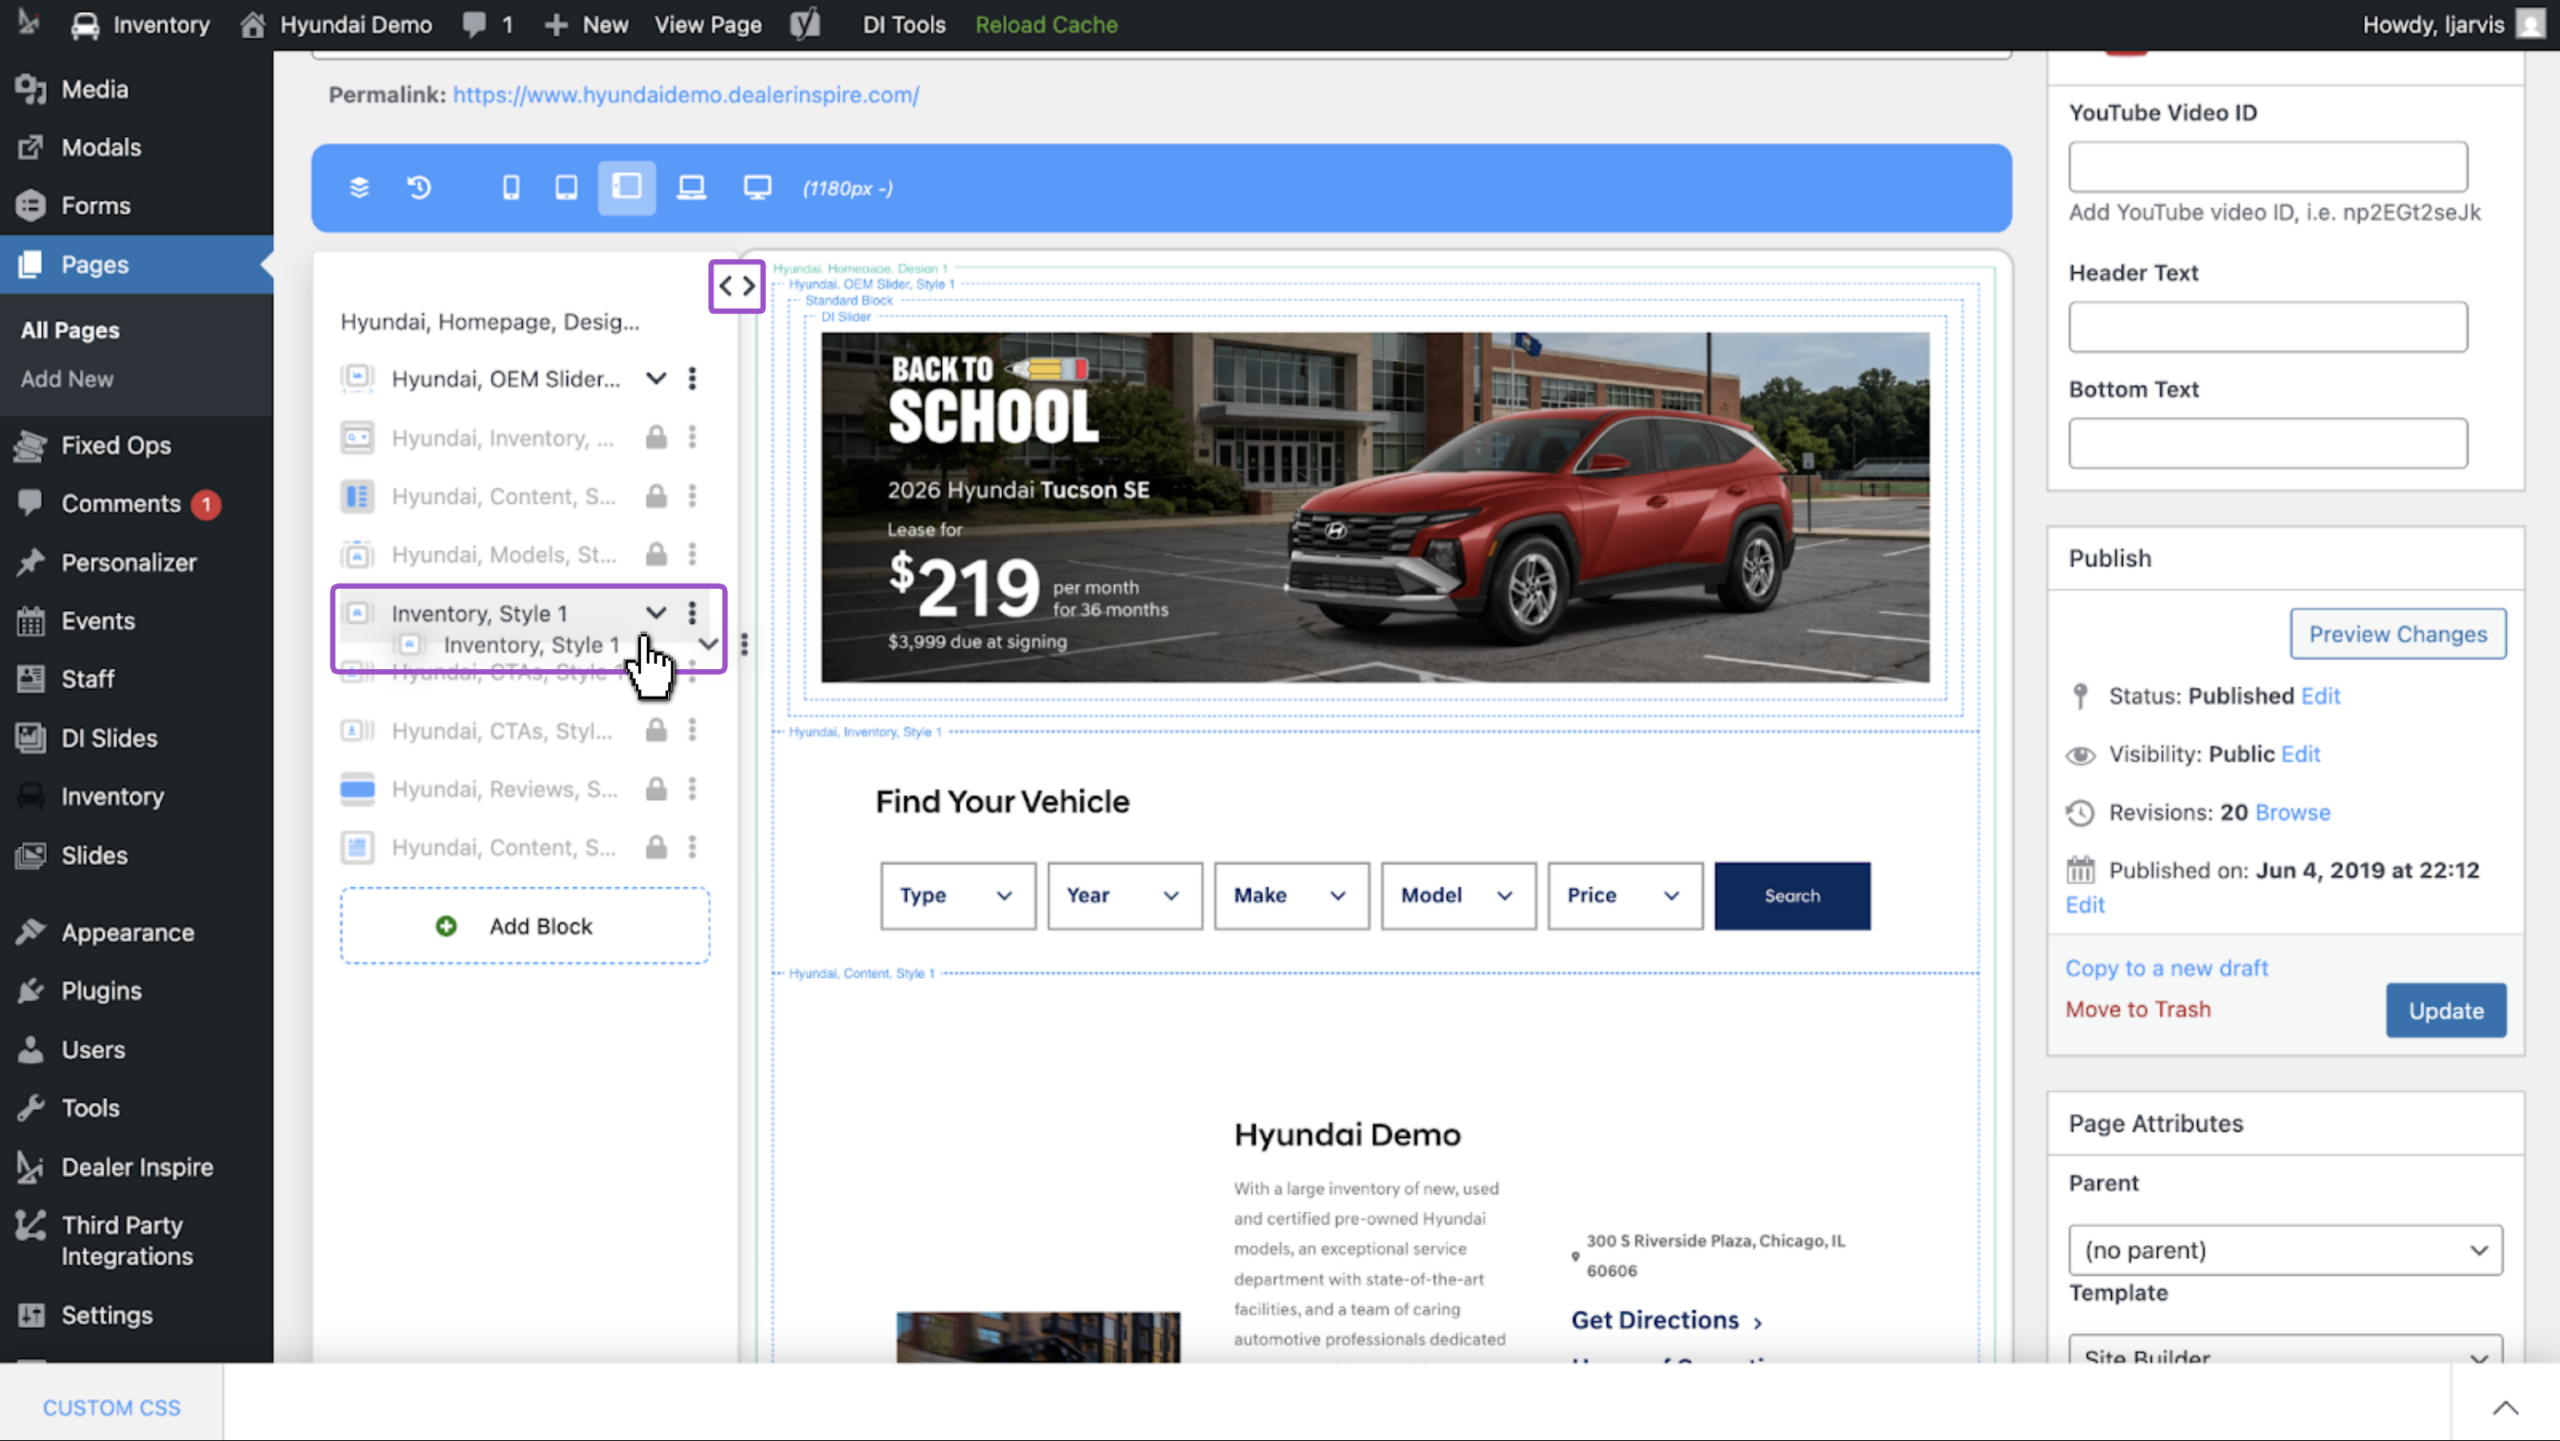
Task: Click the Tools wrench icon
Action: coord(31,1108)
